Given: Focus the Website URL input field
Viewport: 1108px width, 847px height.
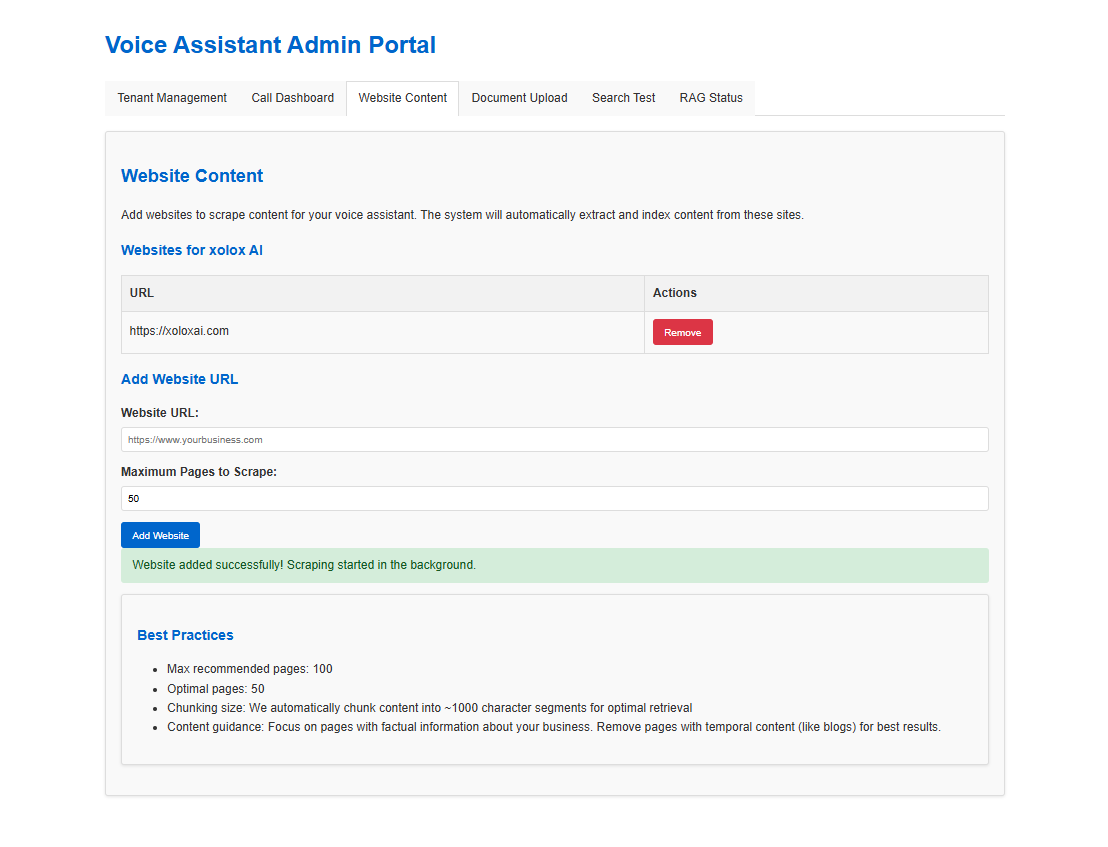Looking at the screenshot, I should point(554,440).
